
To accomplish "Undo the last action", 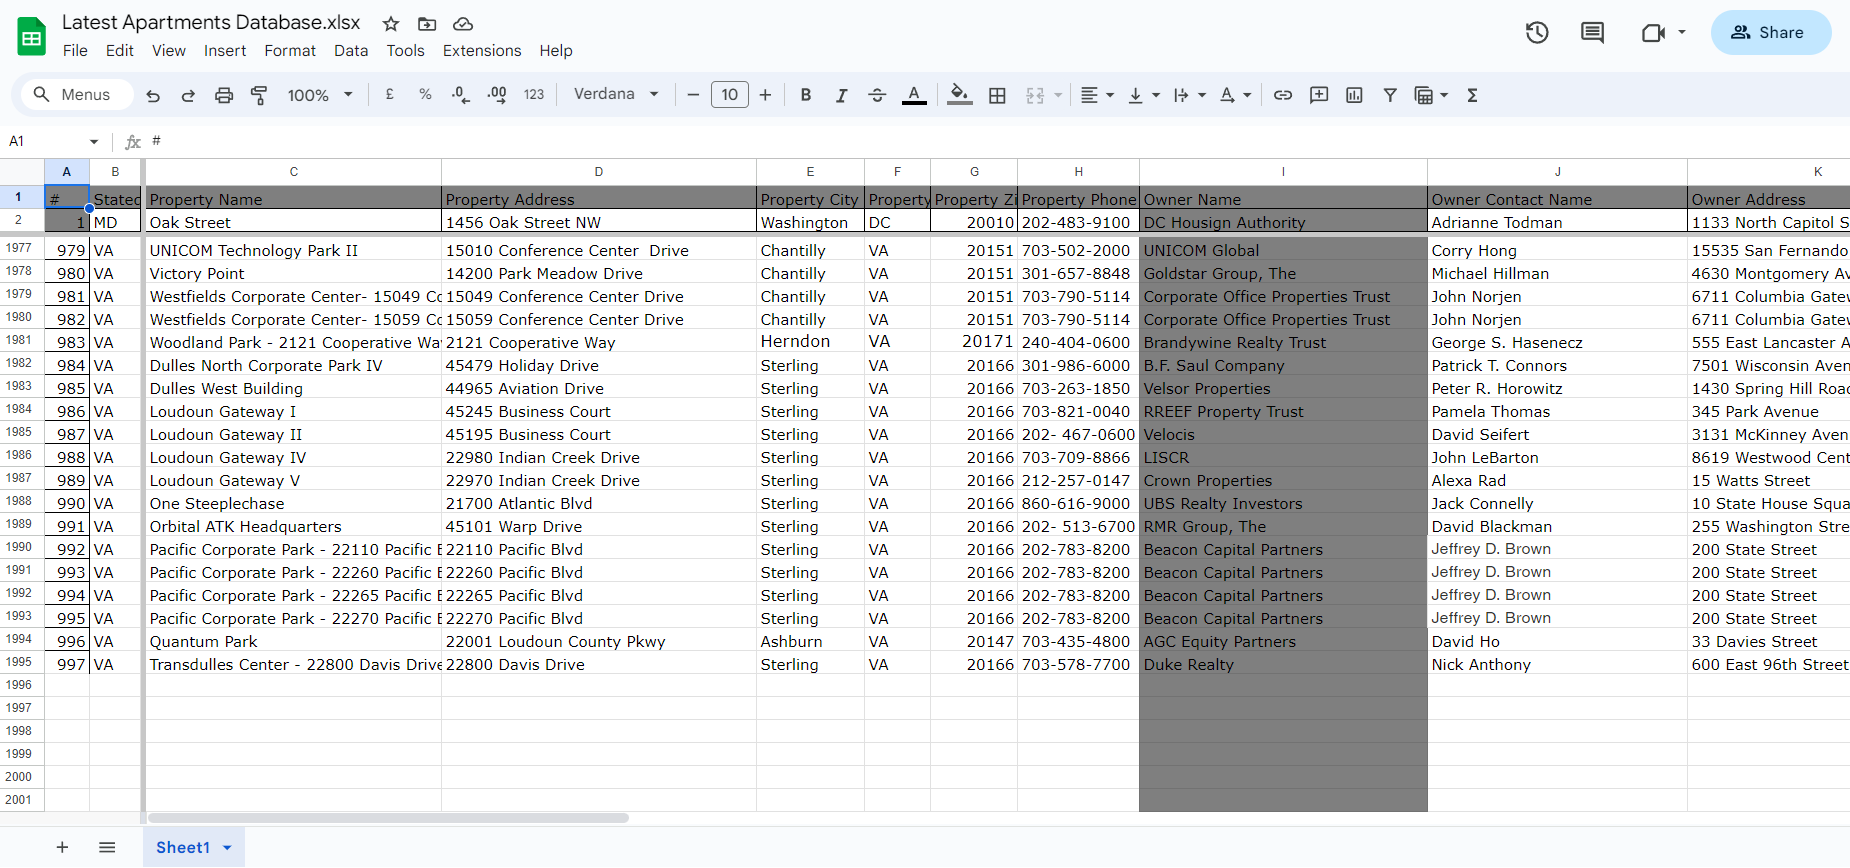I will click(x=153, y=95).
